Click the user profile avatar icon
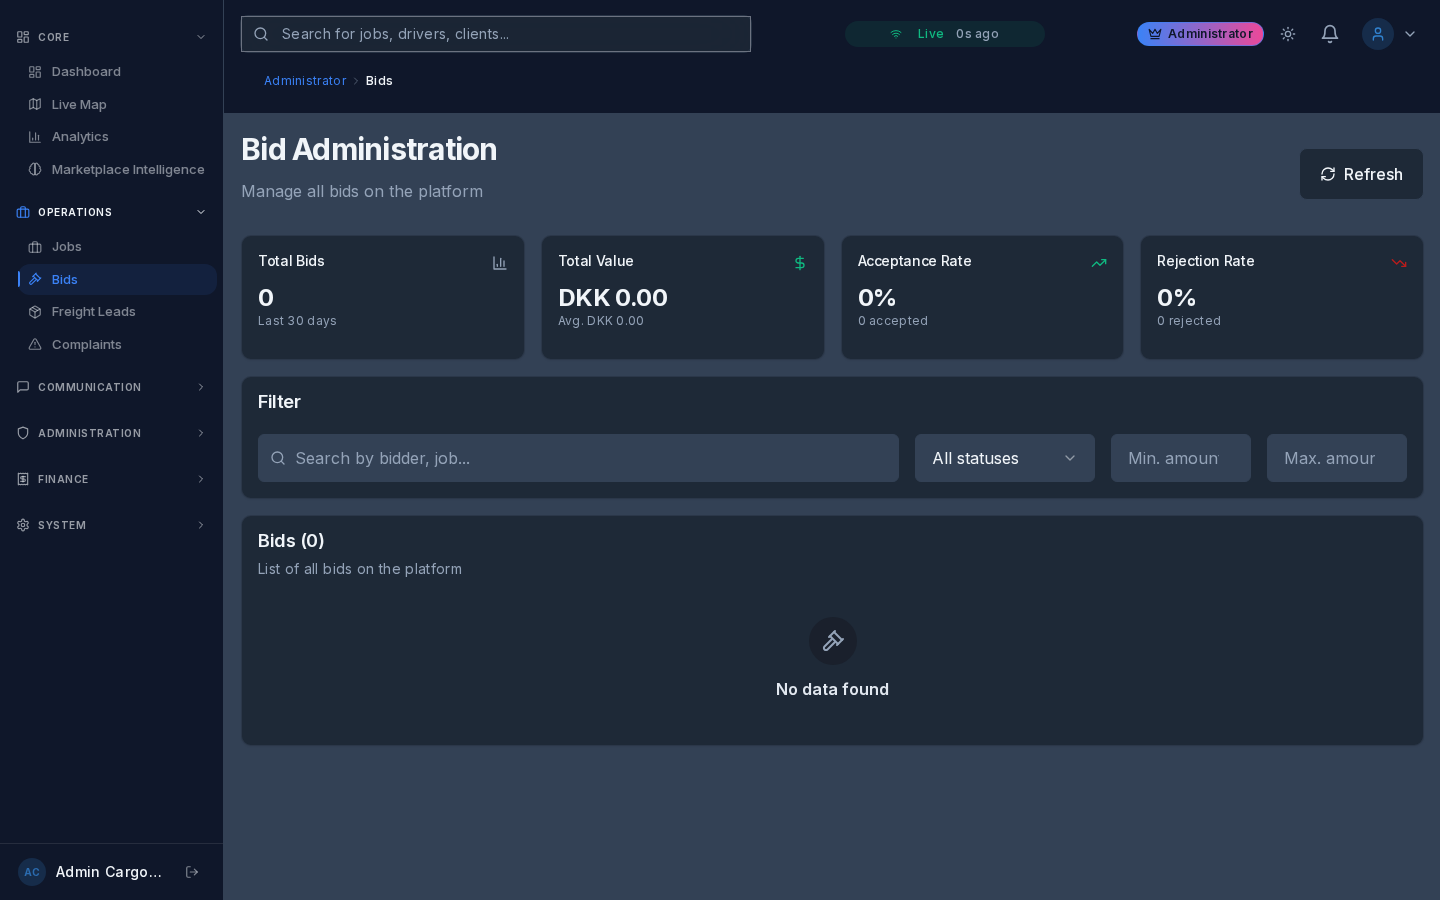This screenshot has width=1440, height=900. (x=1378, y=34)
